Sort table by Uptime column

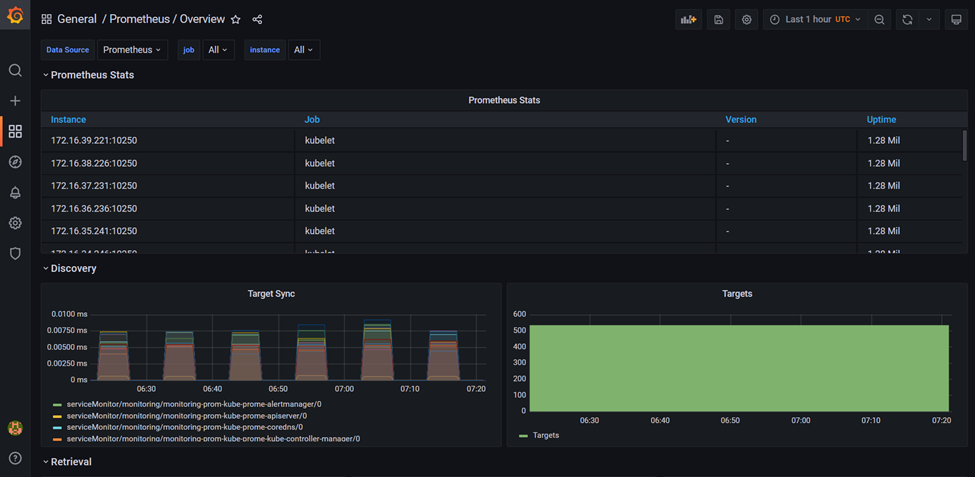[x=881, y=119]
